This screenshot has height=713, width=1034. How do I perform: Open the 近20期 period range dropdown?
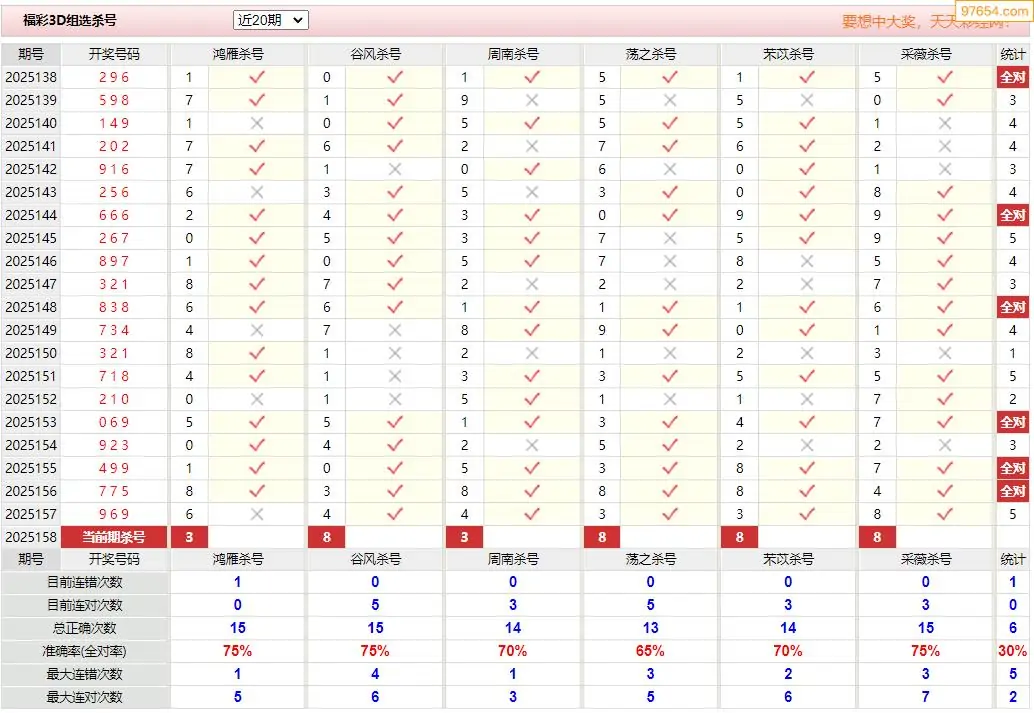pos(270,20)
